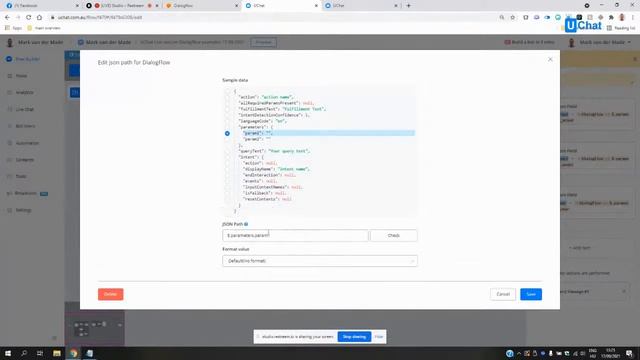Open the Format value dropdown
Viewport: 640px width, 360px height.
(x=320, y=261)
